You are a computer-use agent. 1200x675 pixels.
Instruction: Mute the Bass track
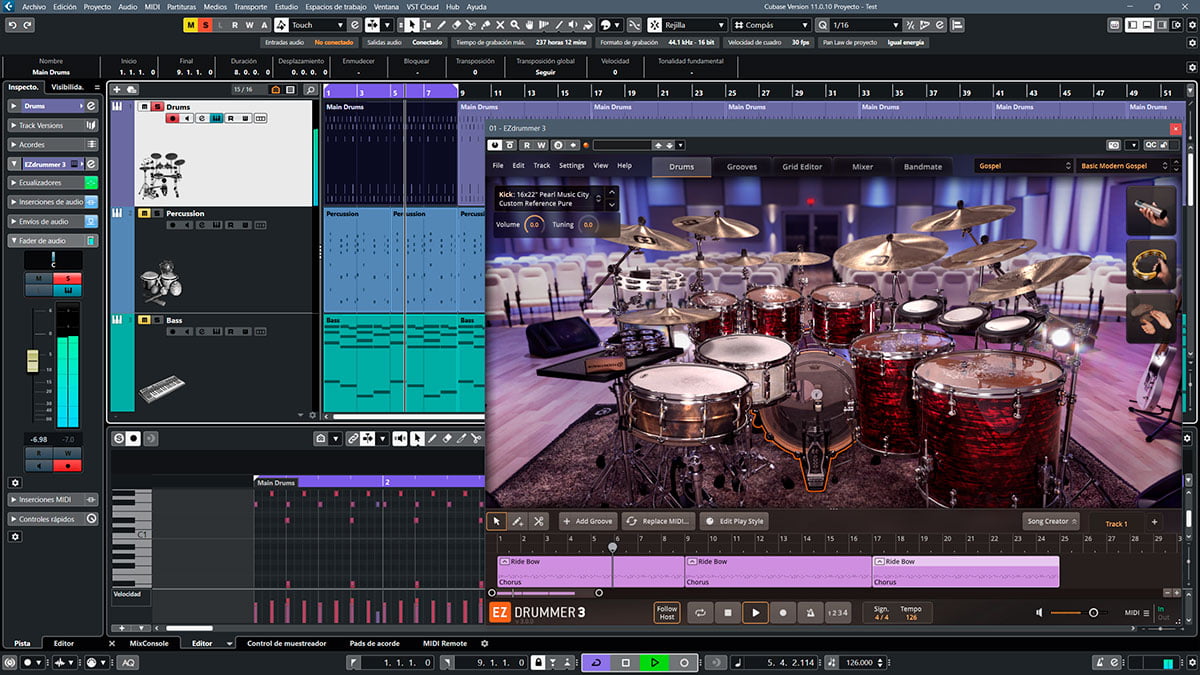coord(144,321)
